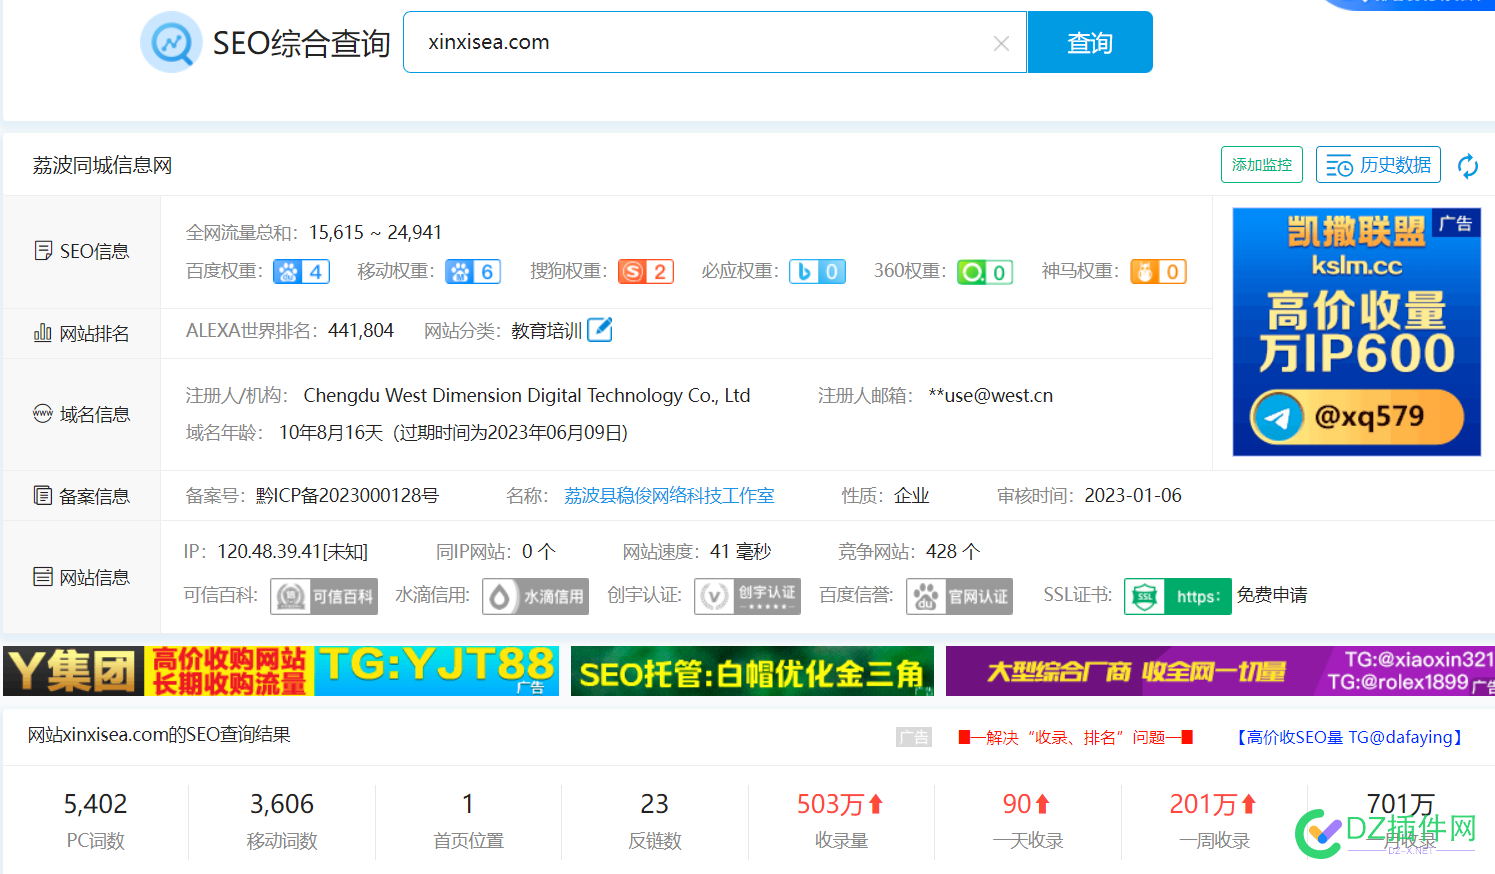Click the 竞争网站 428 个 value
The height and width of the screenshot is (874, 1495).
pyautogui.click(x=953, y=551)
